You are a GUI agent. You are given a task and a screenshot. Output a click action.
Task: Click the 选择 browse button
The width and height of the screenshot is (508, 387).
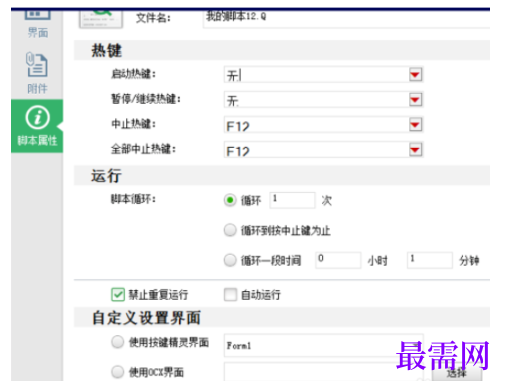[457, 373]
